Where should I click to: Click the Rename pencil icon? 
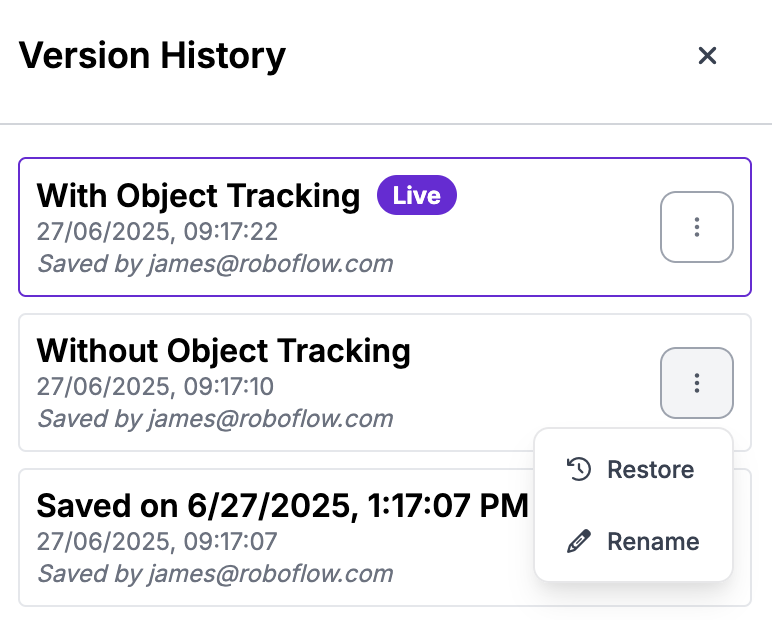[x=579, y=542]
